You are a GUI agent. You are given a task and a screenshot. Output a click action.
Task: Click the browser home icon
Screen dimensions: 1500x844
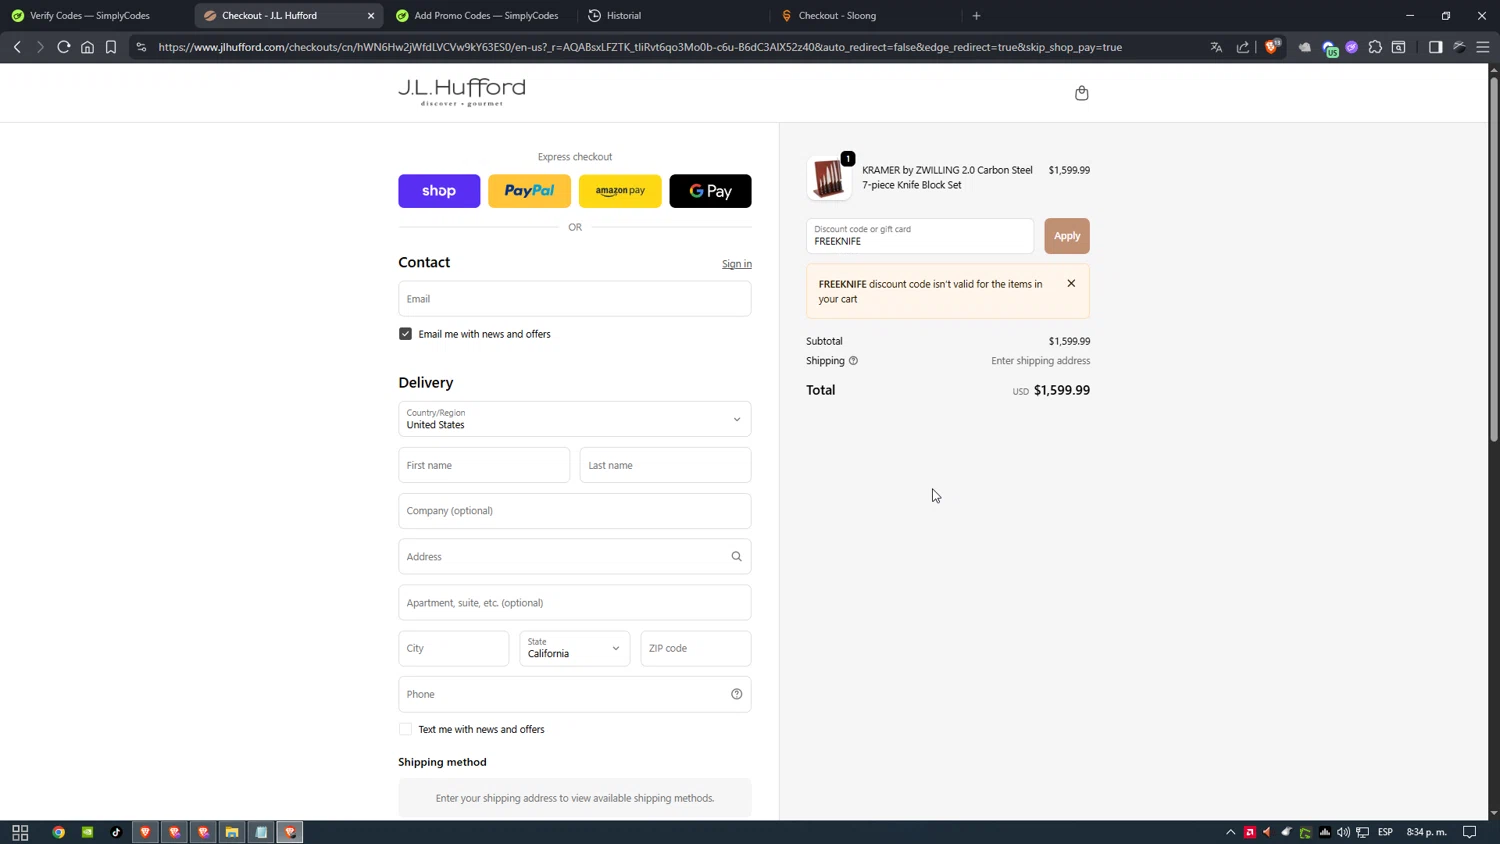click(87, 47)
